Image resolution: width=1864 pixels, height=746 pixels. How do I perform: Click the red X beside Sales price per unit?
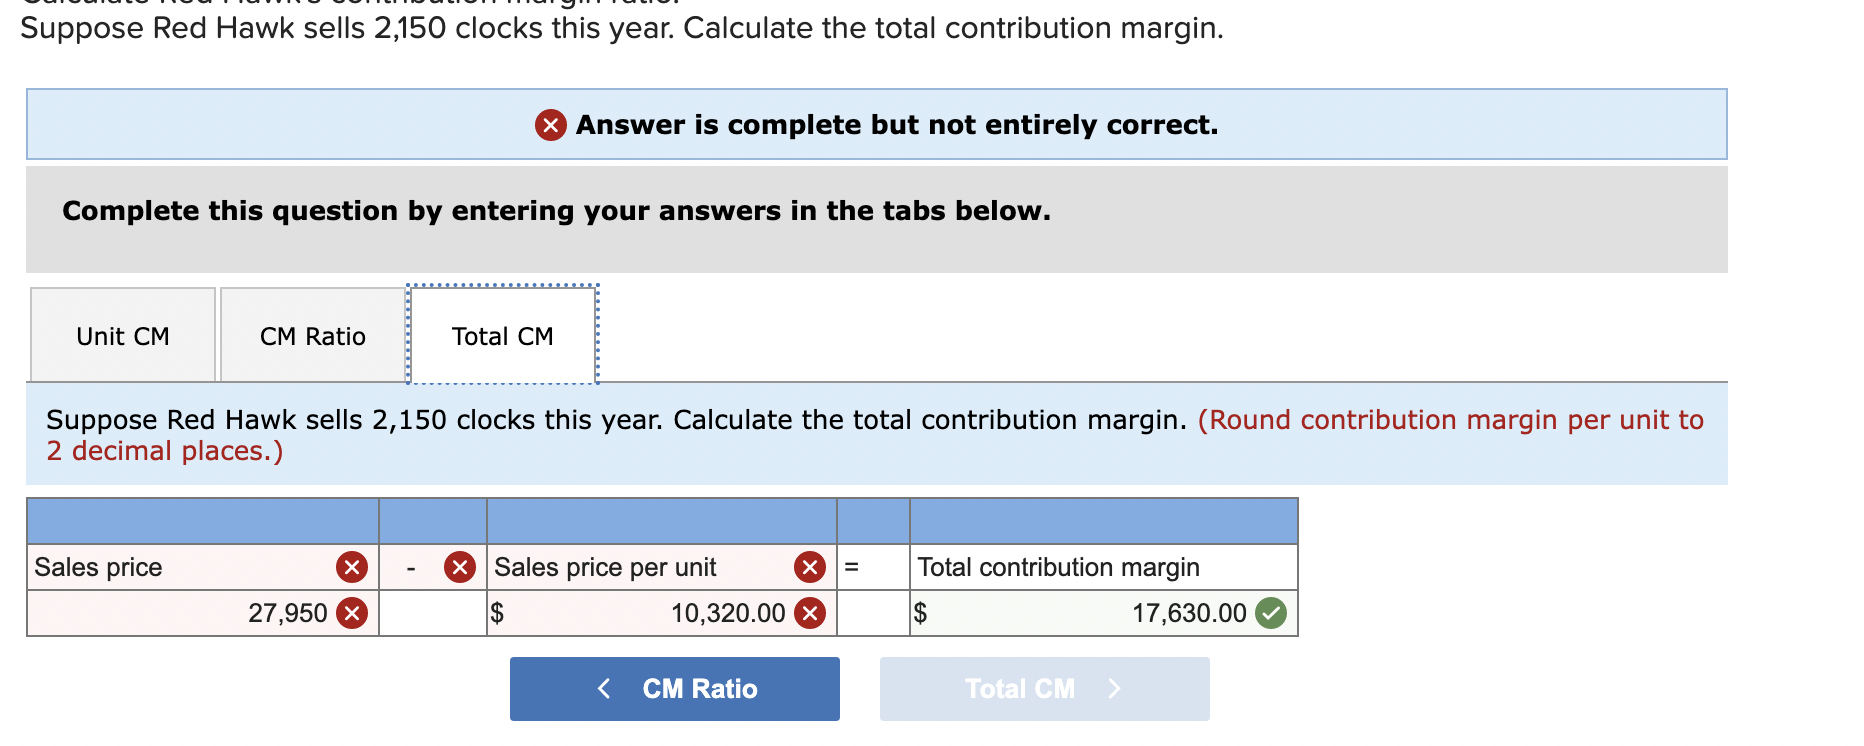tap(807, 567)
